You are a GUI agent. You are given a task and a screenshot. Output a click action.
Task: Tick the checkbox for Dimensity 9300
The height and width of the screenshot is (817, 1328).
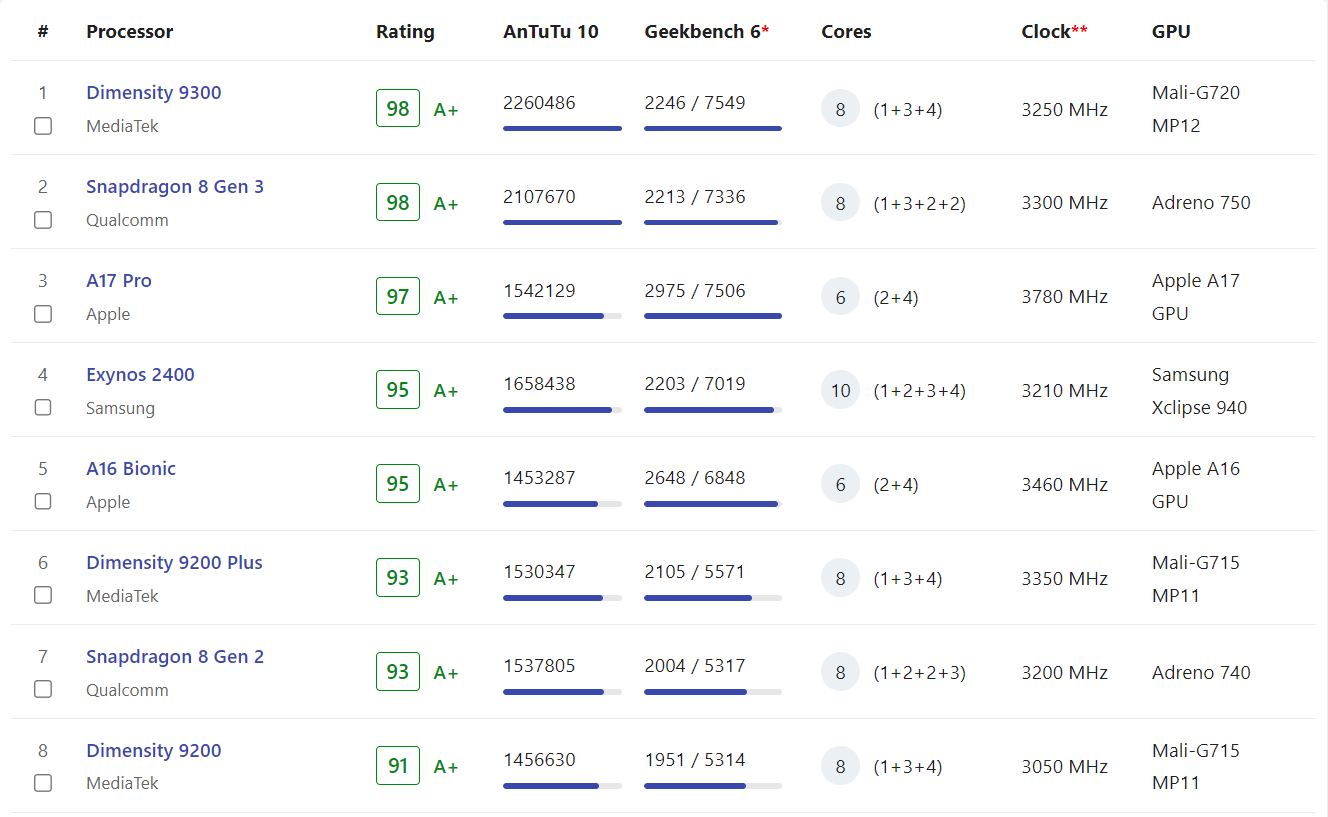click(43, 126)
